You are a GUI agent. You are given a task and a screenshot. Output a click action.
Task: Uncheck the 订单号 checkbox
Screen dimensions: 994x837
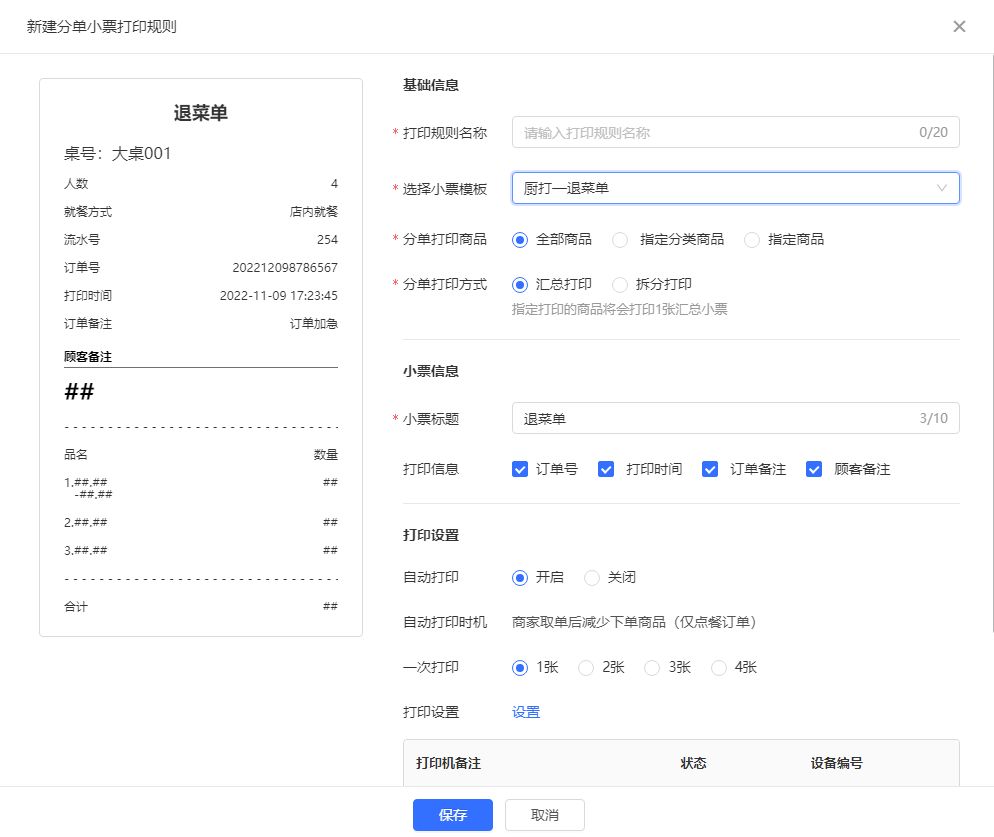(520, 469)
